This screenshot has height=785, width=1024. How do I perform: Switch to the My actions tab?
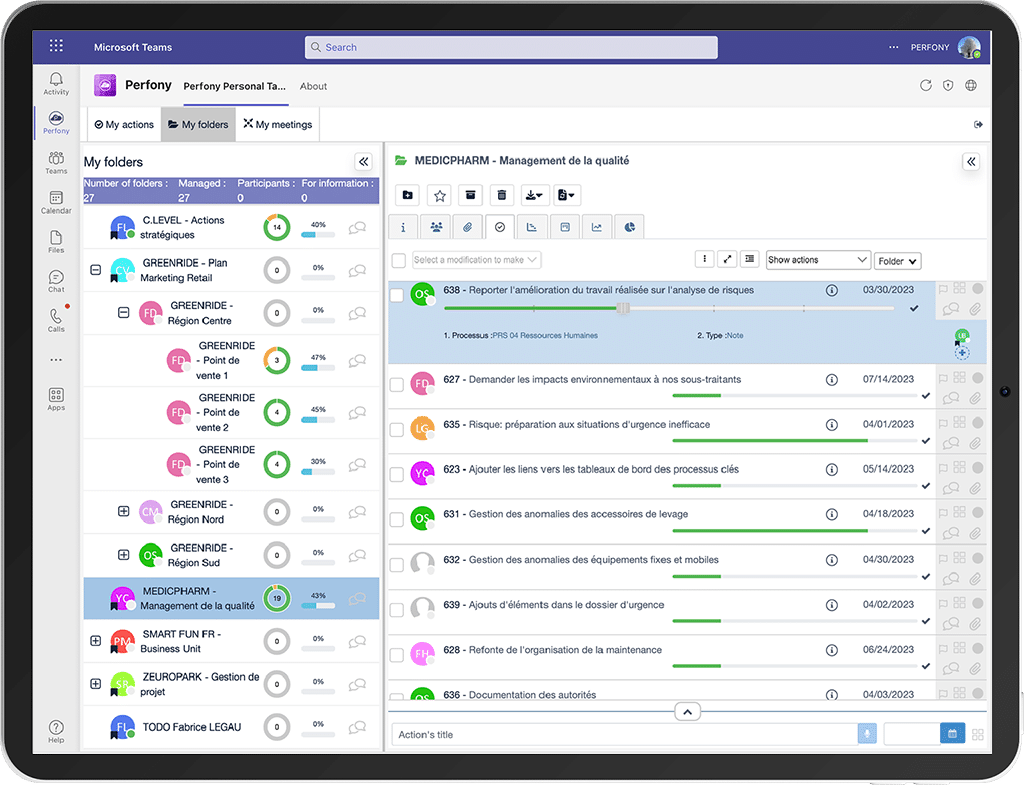click(x=124, y=125)
